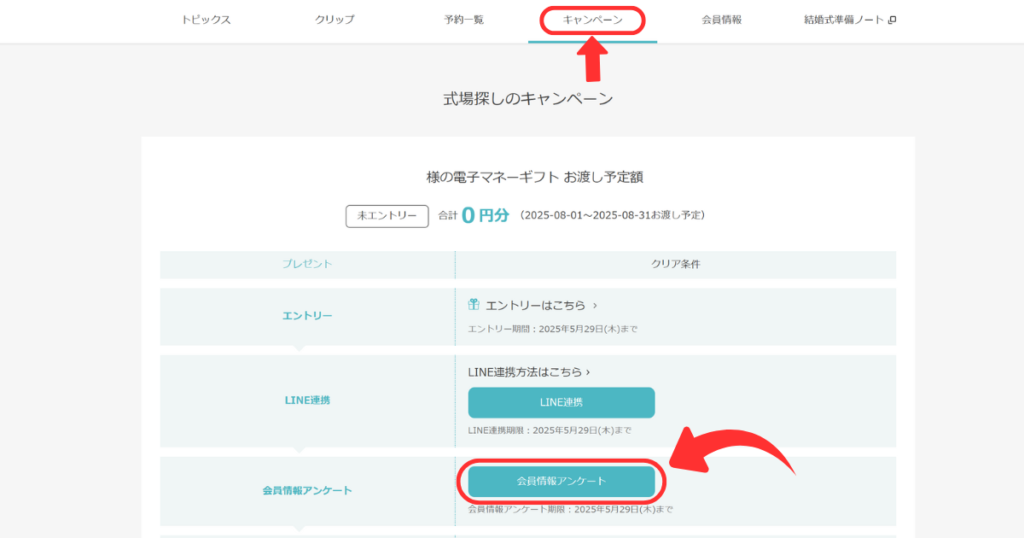Open the LINE連携方法はこちら link

(x=528, y=372)
